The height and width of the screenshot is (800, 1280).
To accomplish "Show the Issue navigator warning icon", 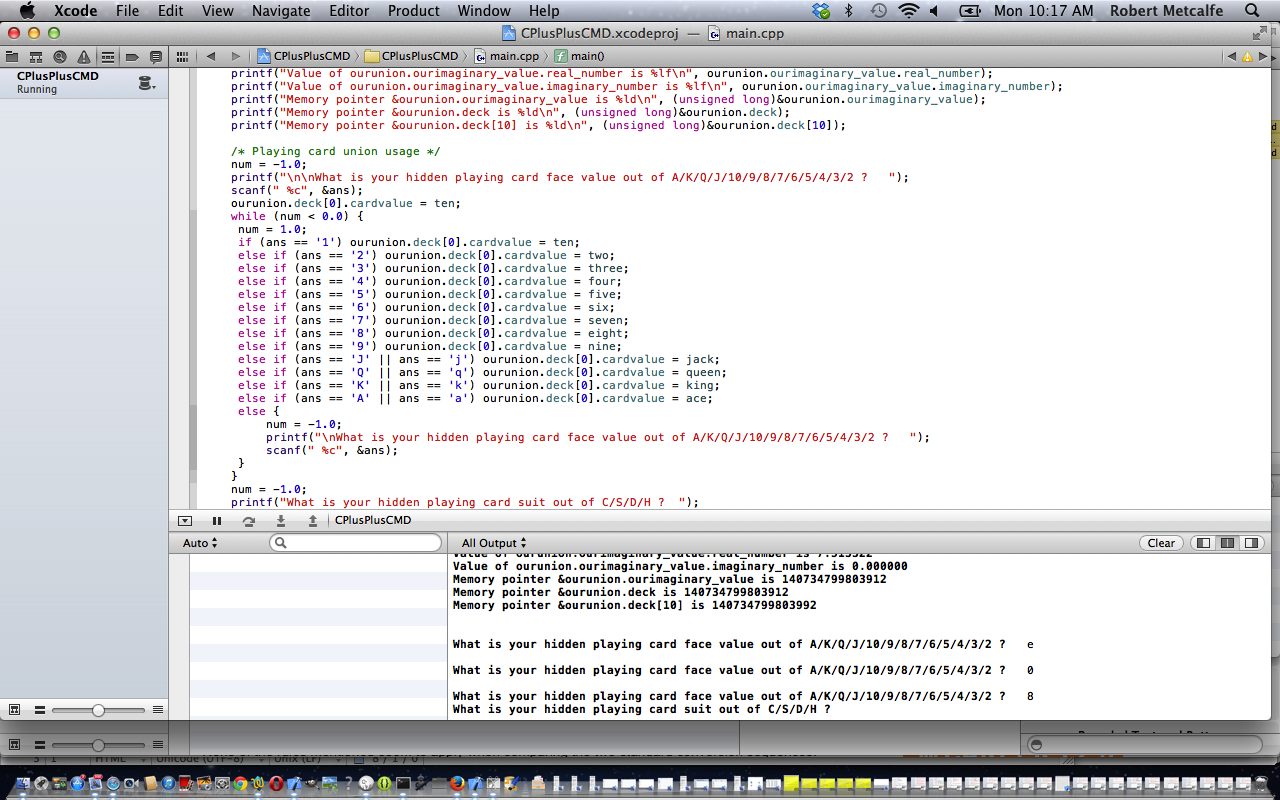I will click(x=83, y=56).
